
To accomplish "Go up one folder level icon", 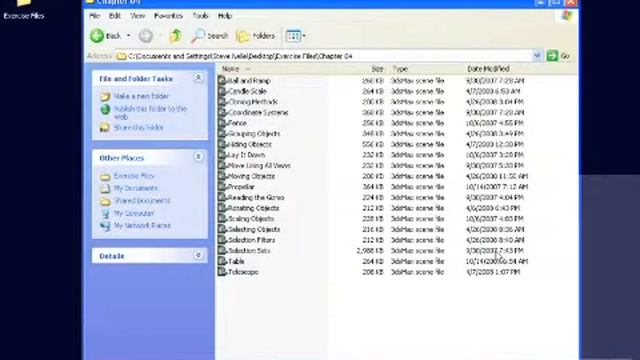I will [x=176, y=36].
